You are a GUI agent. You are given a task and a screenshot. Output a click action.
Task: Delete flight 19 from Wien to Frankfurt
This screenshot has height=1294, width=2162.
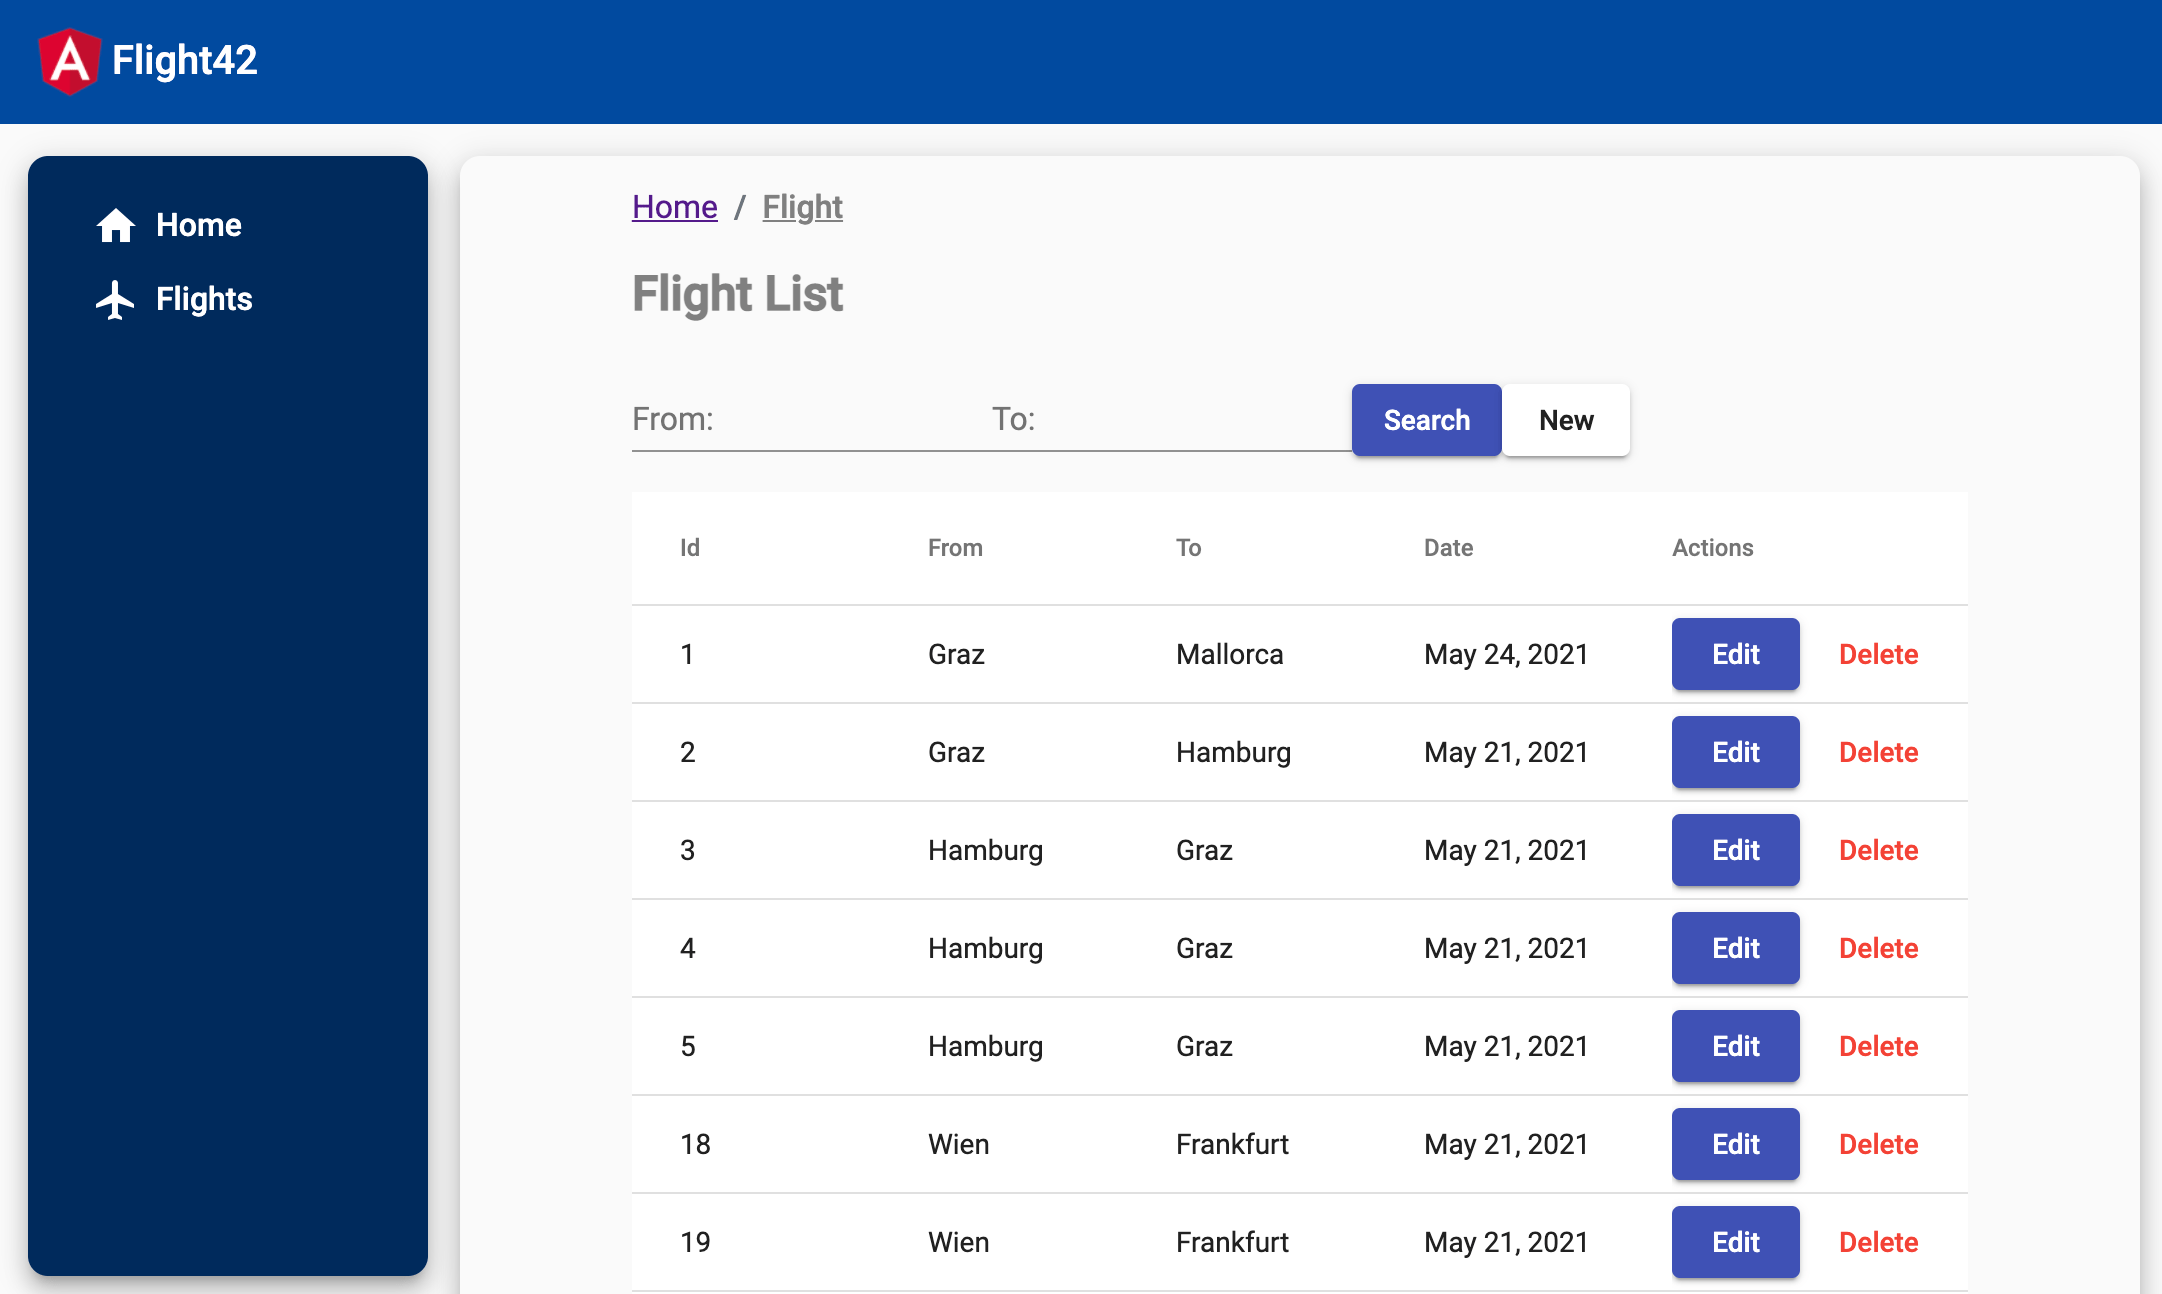tap(1878, 1242)
